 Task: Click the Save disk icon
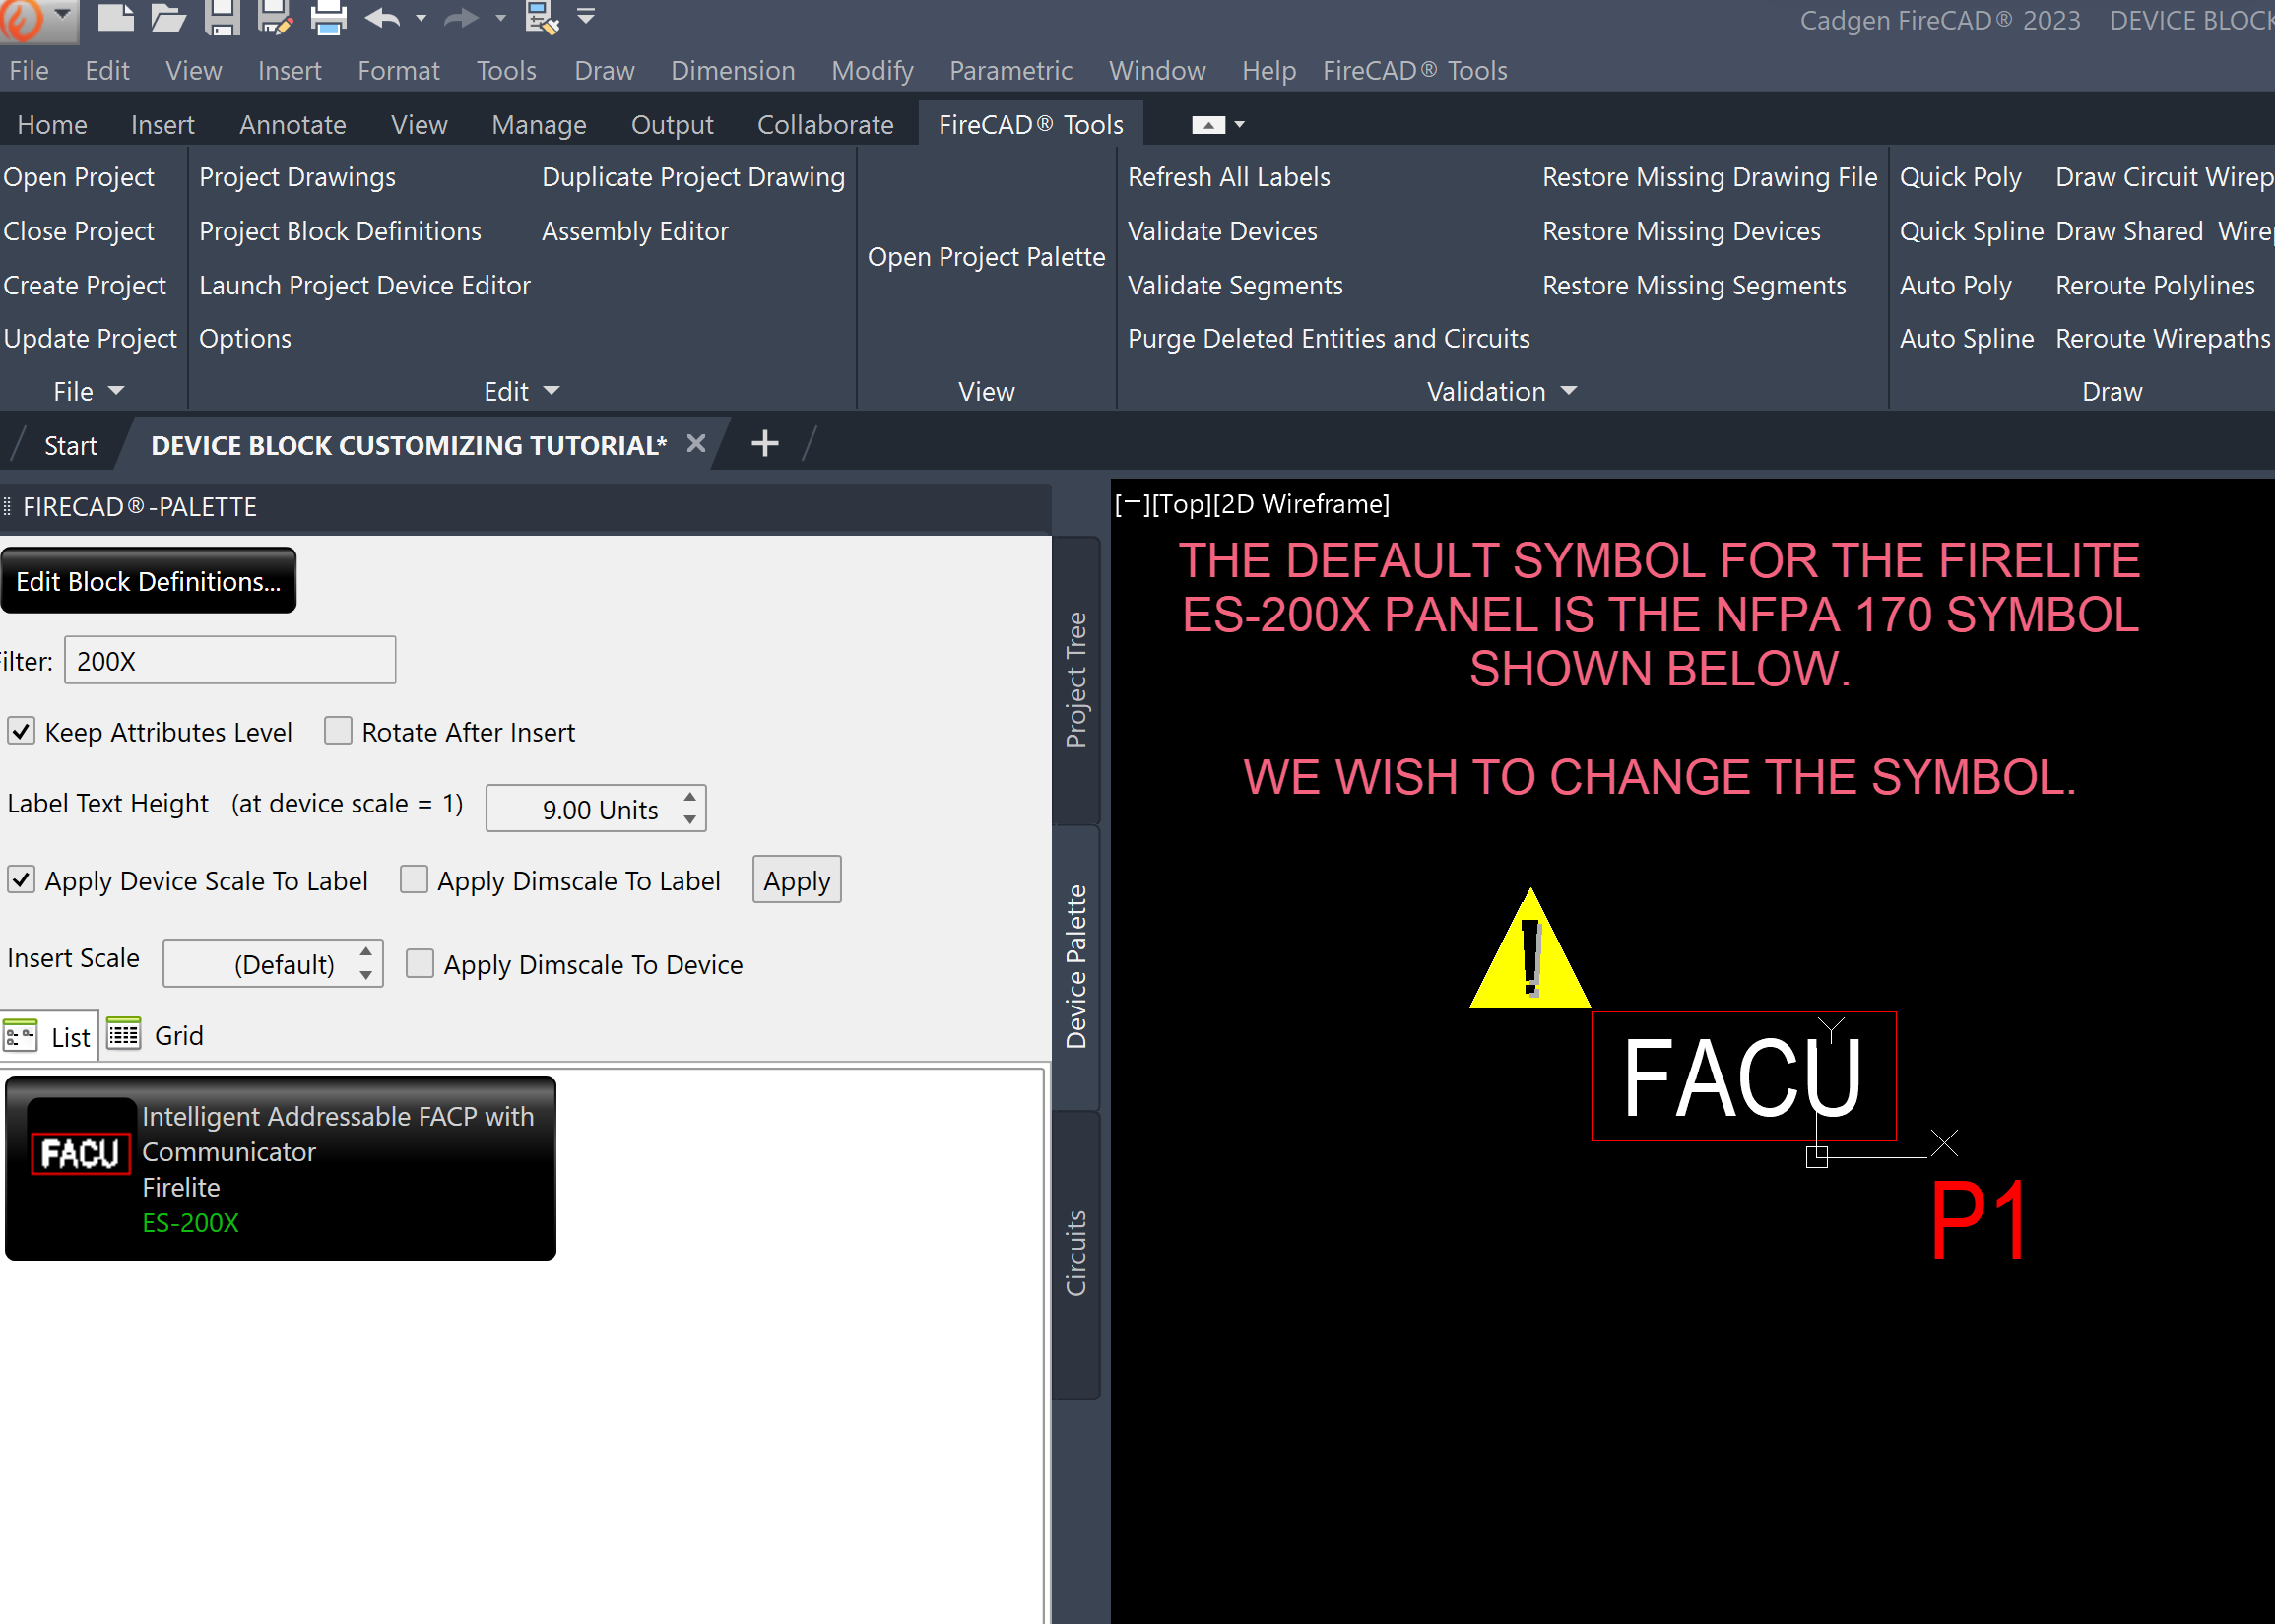[222, 17]
